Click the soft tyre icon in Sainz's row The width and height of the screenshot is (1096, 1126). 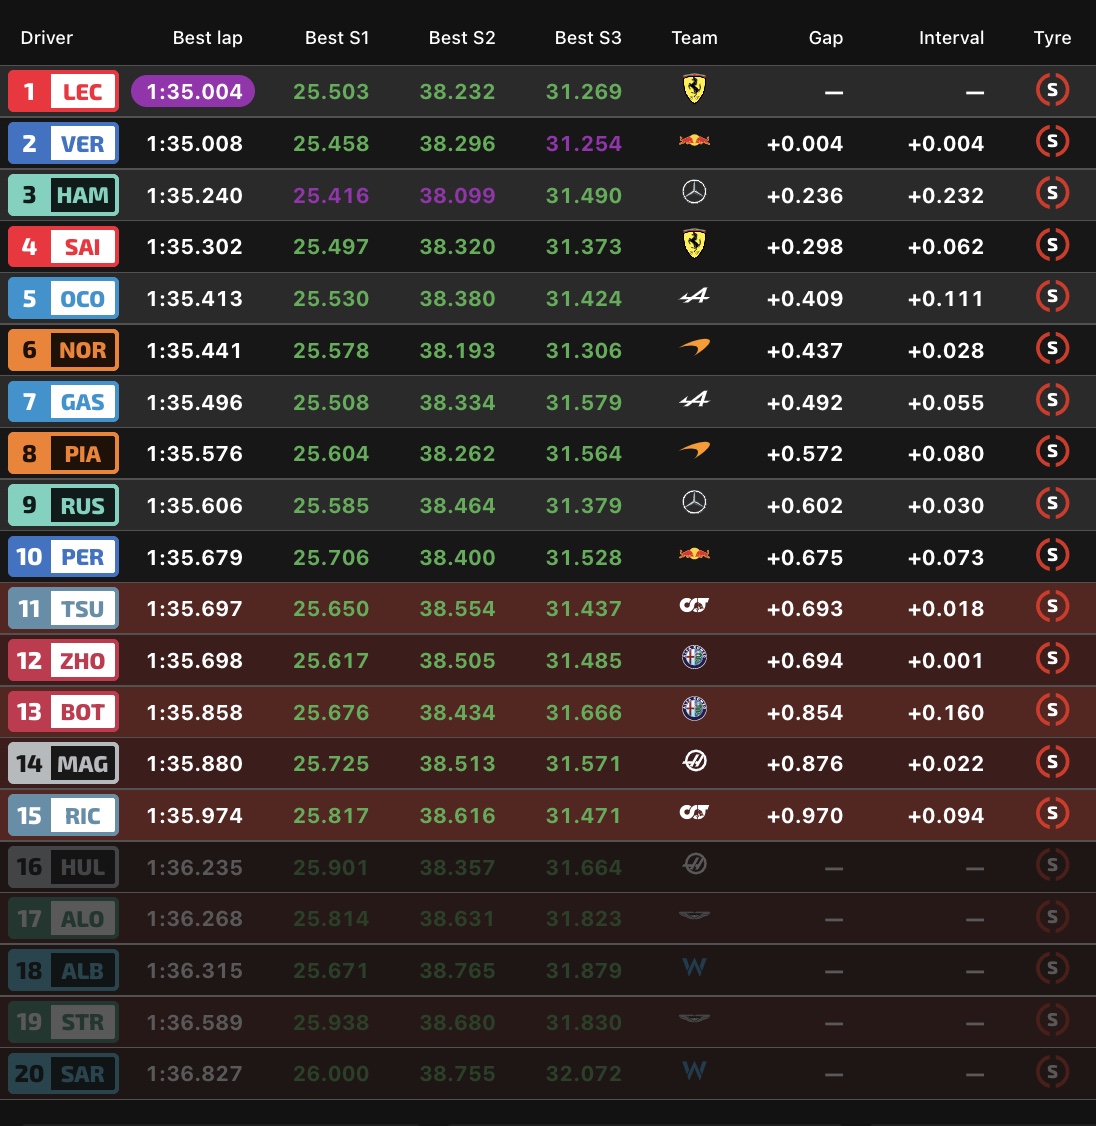click(x=1051, y=244)
